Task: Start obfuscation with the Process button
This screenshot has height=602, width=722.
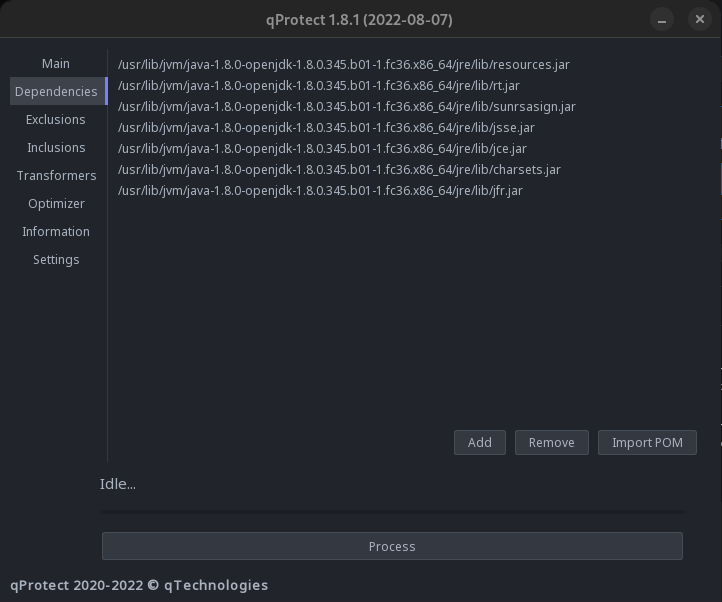Action: (392, 546)
